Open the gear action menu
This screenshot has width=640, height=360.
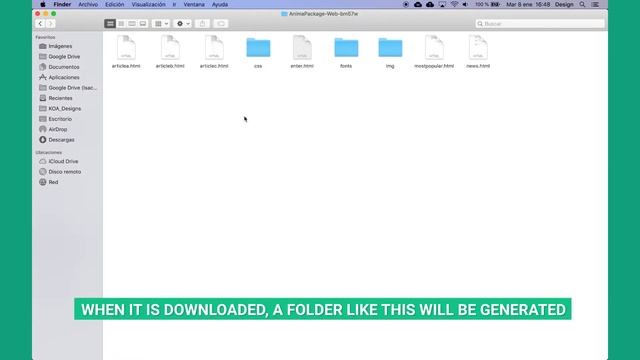[182, 24]
